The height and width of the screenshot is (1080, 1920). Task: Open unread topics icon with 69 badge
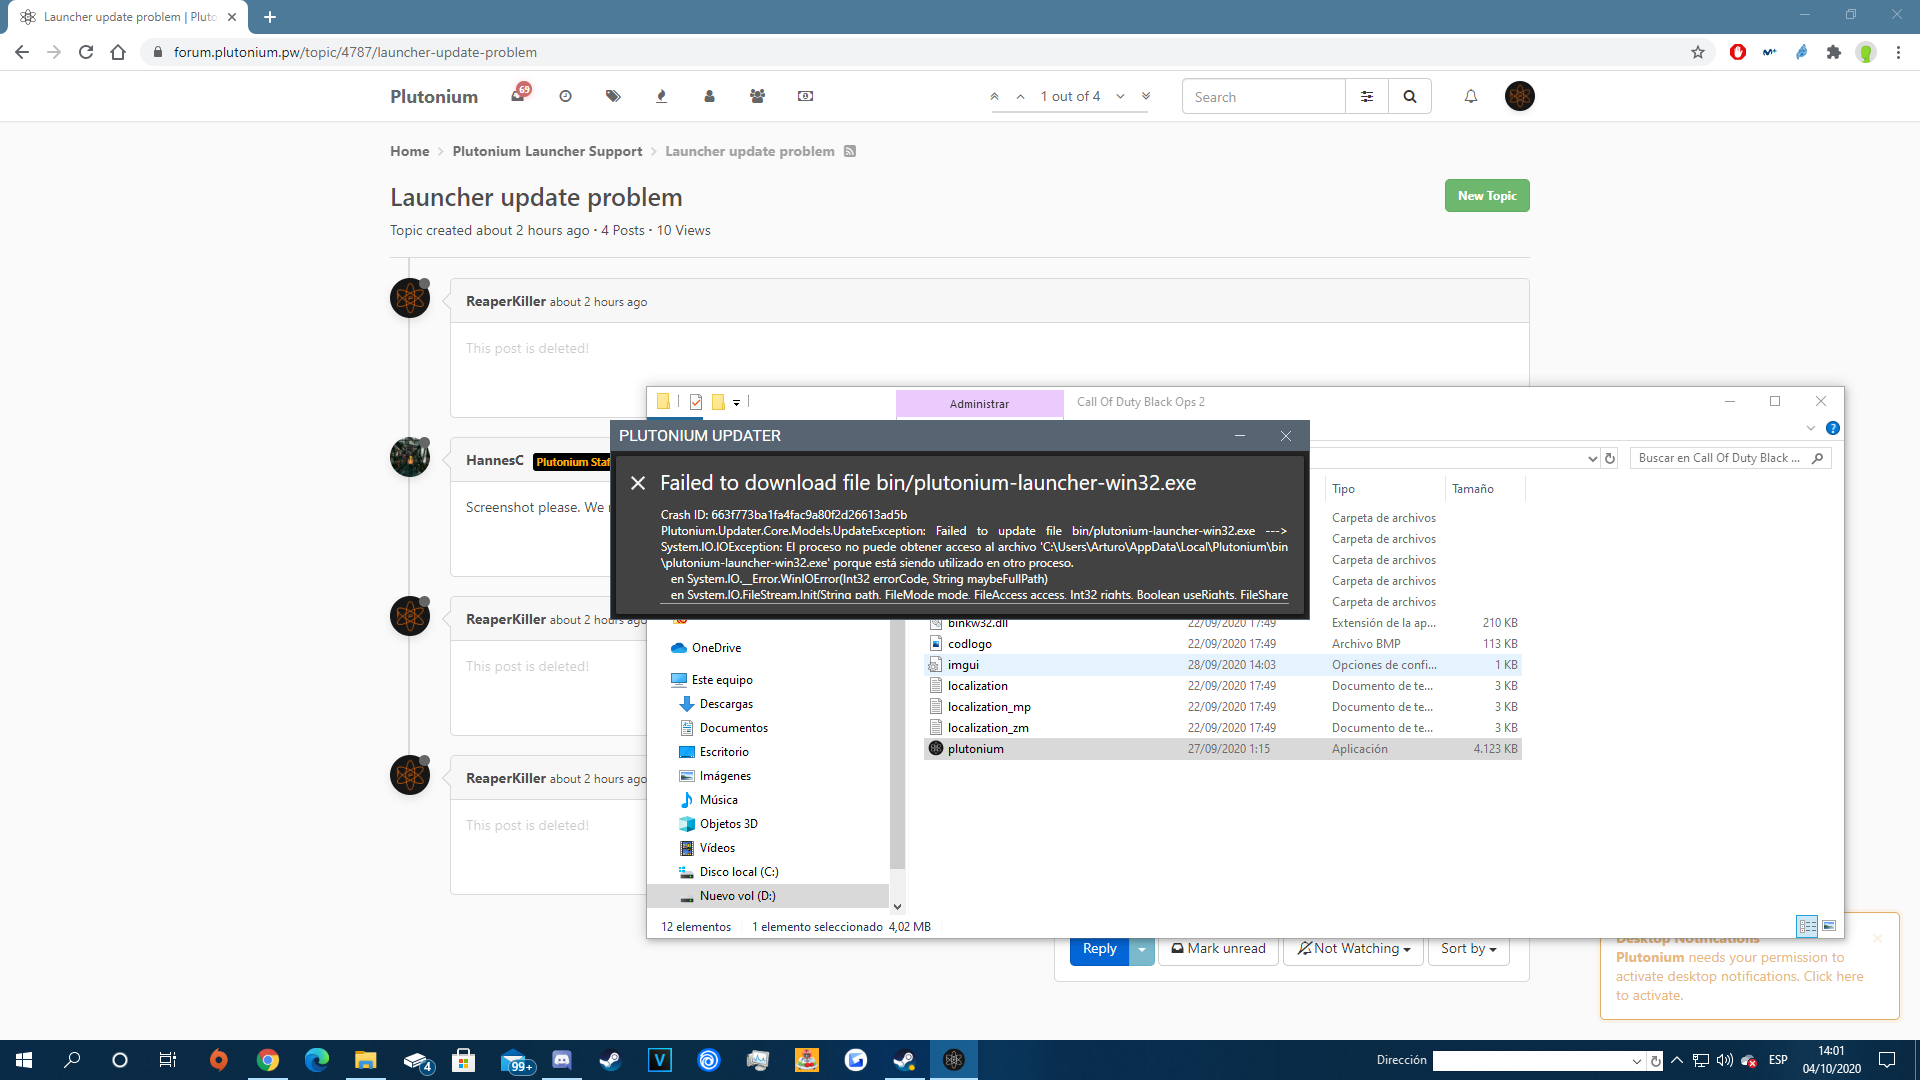[x=518, y=95]
